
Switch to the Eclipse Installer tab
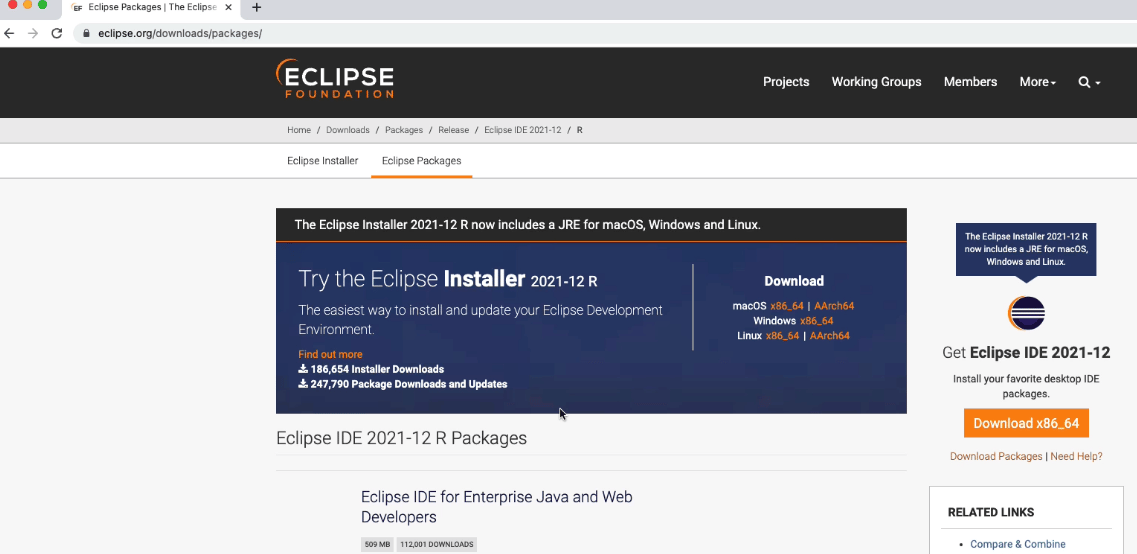click(323, 161)
